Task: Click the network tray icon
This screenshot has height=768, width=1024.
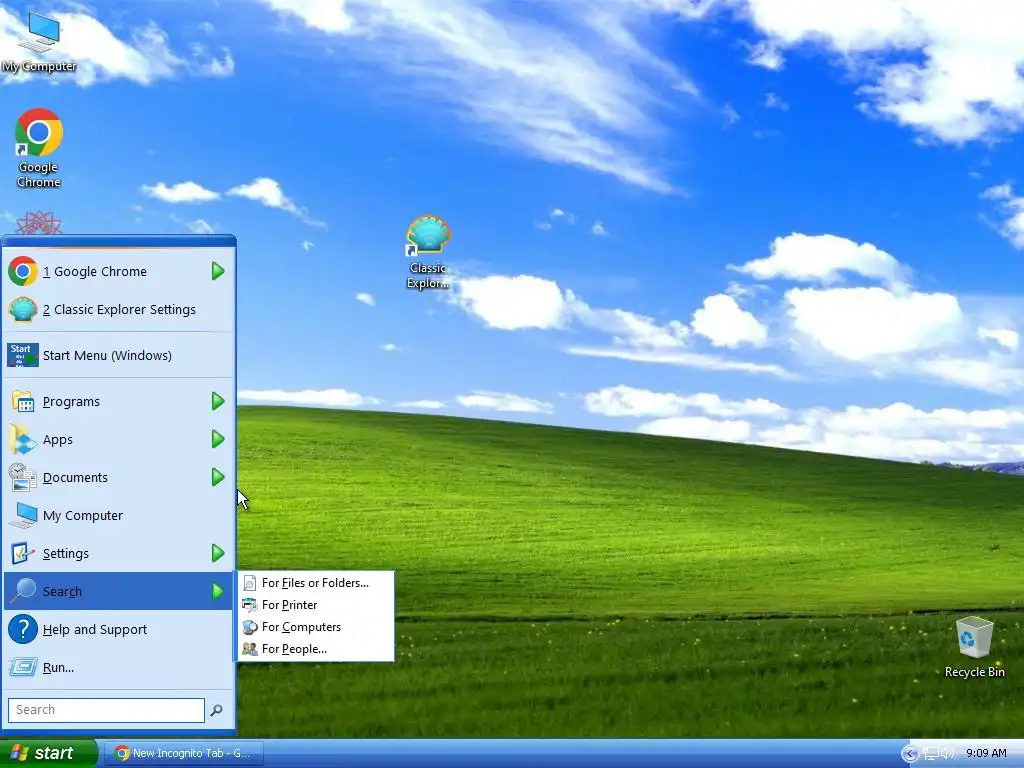Action: (931, 754)
